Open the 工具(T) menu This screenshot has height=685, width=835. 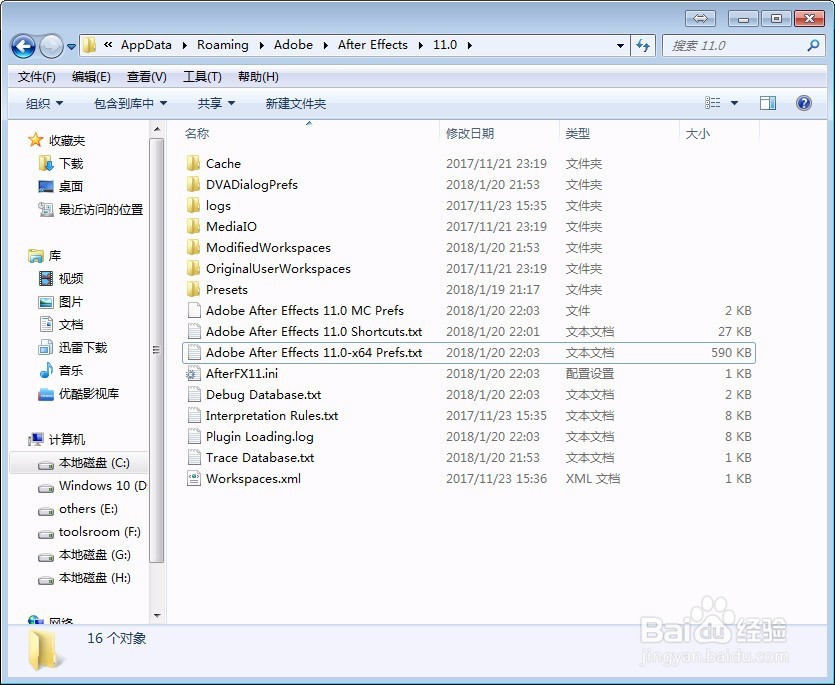click(x=202, y=77)
